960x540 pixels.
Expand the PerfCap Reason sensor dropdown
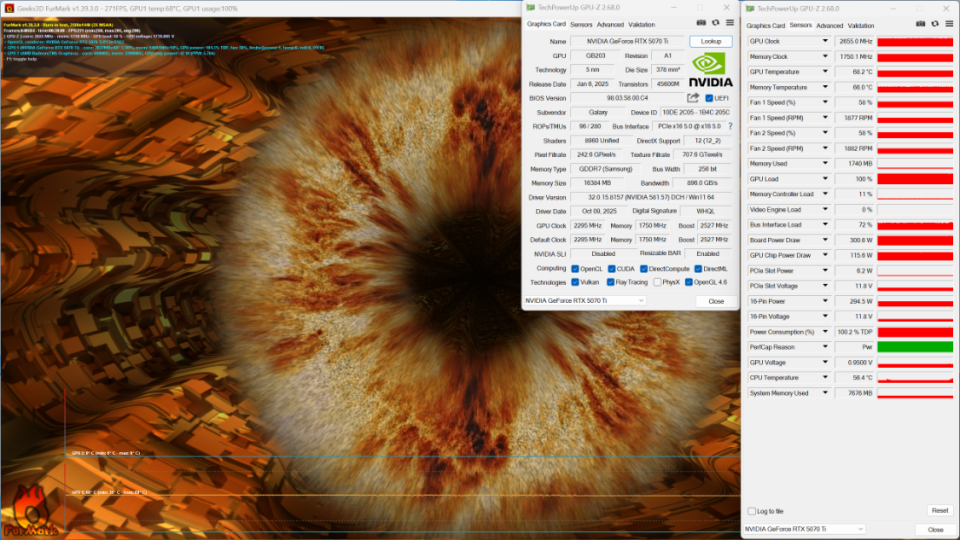(825, 347)
